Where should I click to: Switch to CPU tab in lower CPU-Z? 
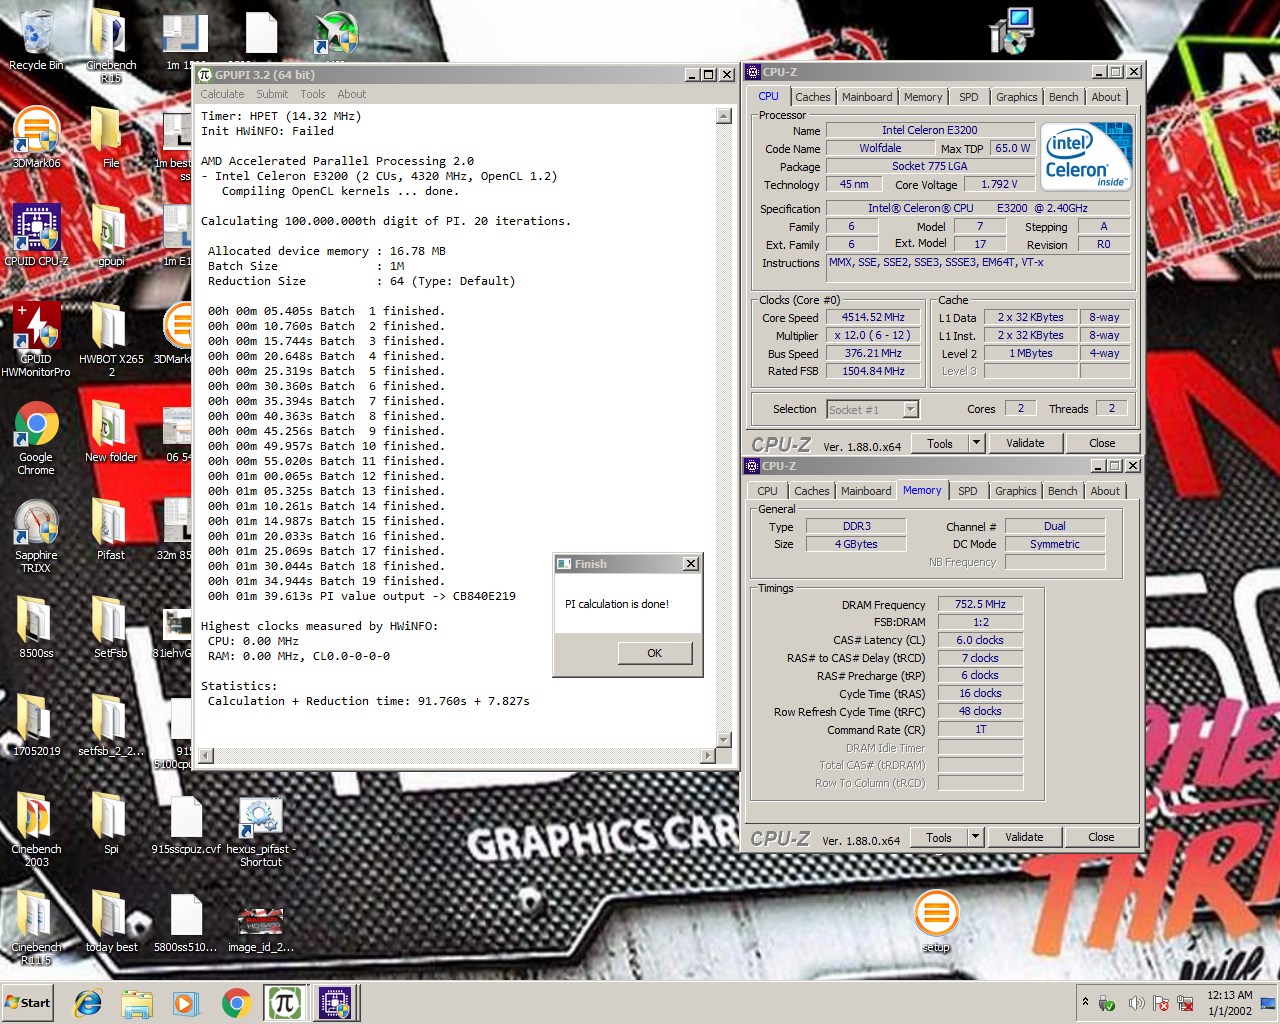[x=767, y=491]
